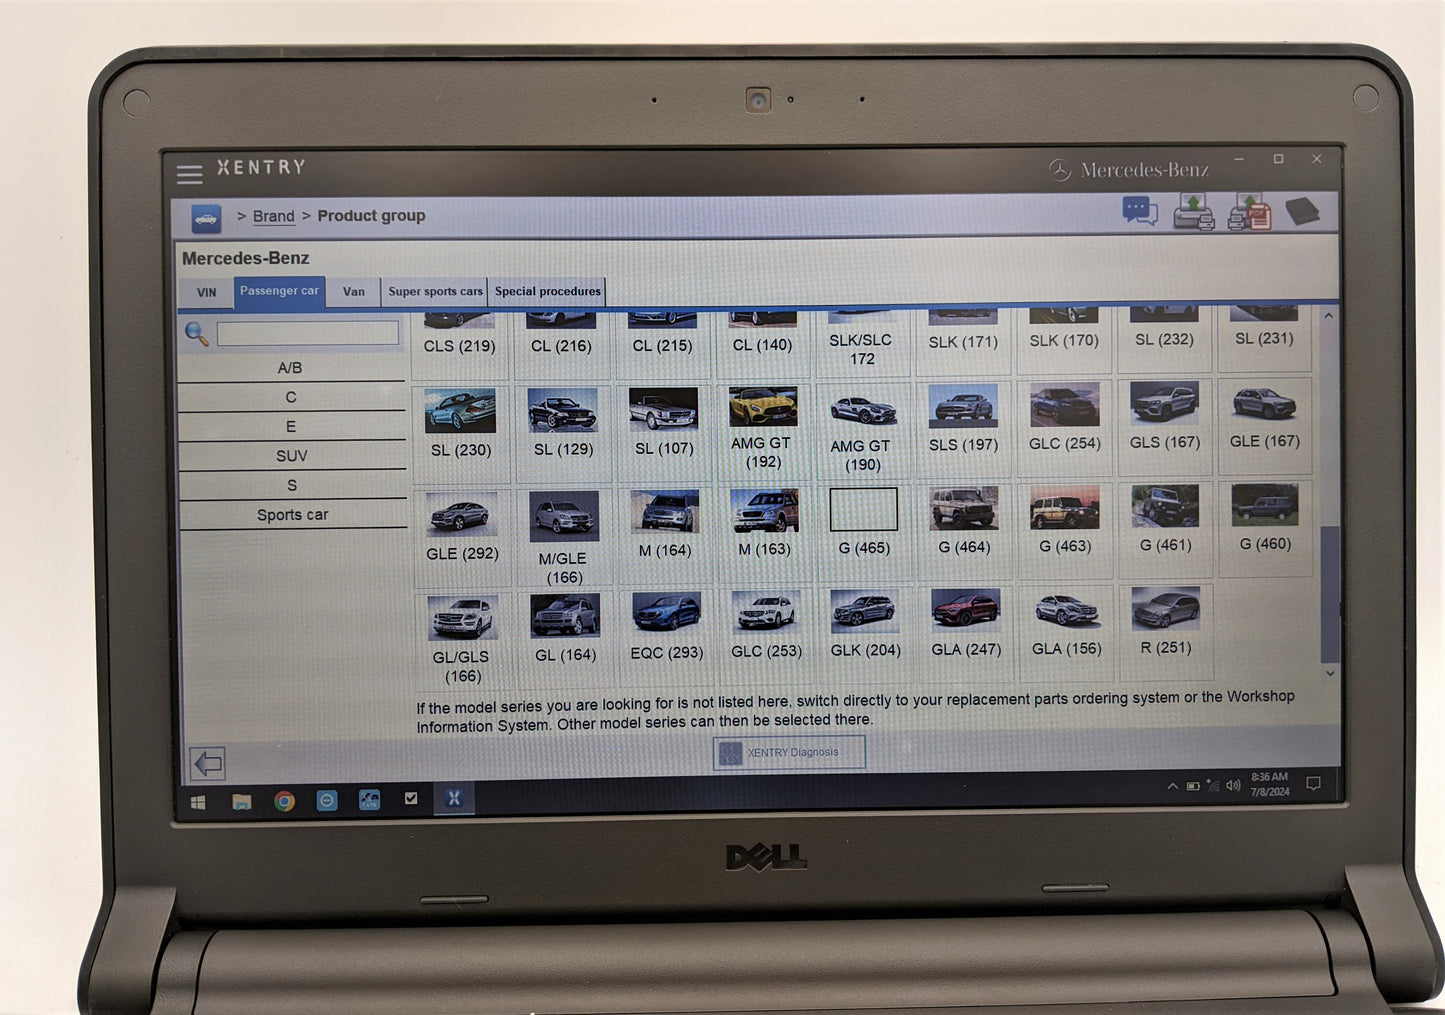Switch to the Van tab

[354, 292]
